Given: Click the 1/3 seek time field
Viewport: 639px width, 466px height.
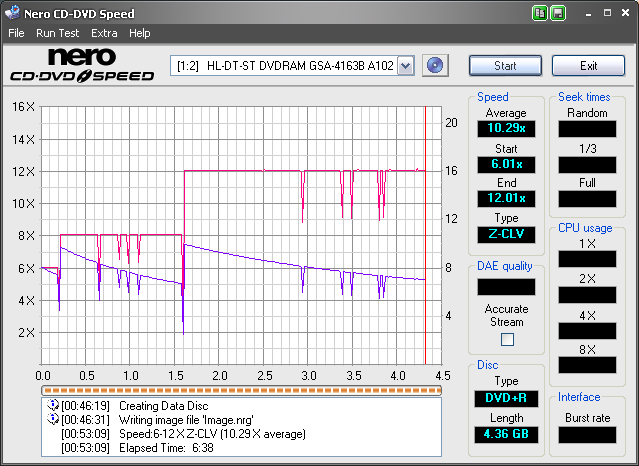Looking at the screenshot, I should (x=587, y=165).
